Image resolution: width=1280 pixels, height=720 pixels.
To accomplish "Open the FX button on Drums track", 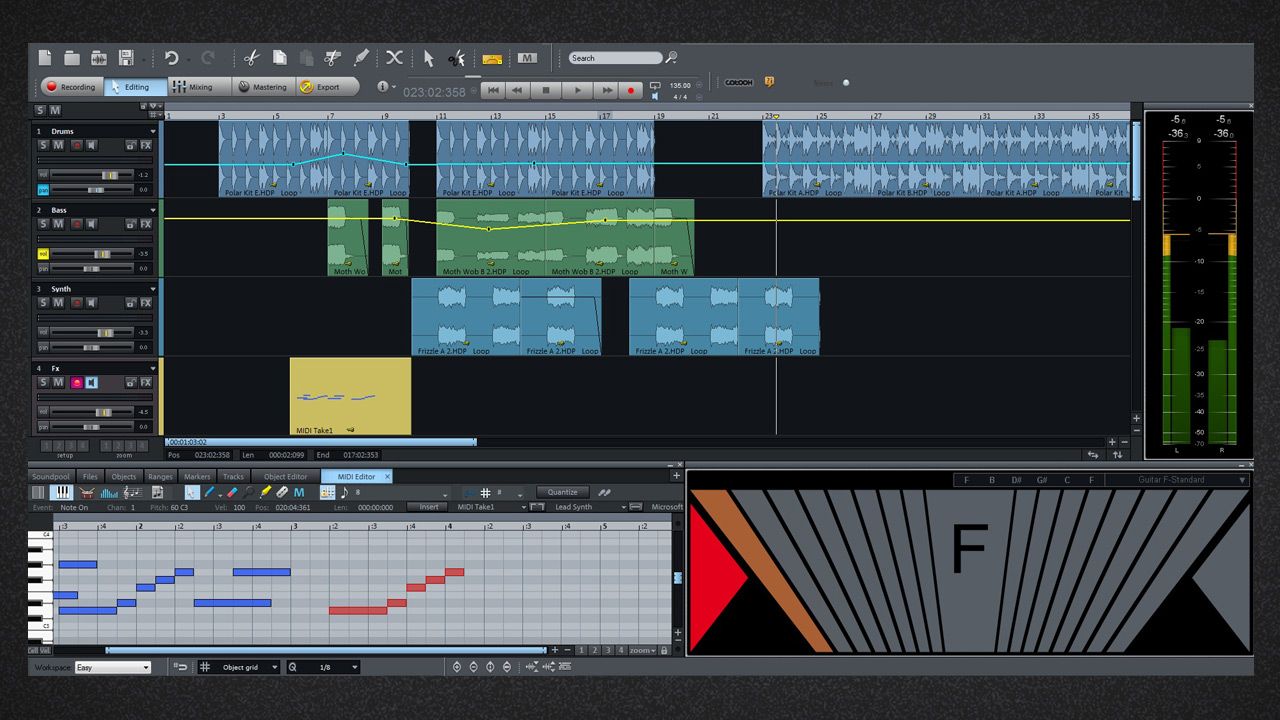I will 146,146.
